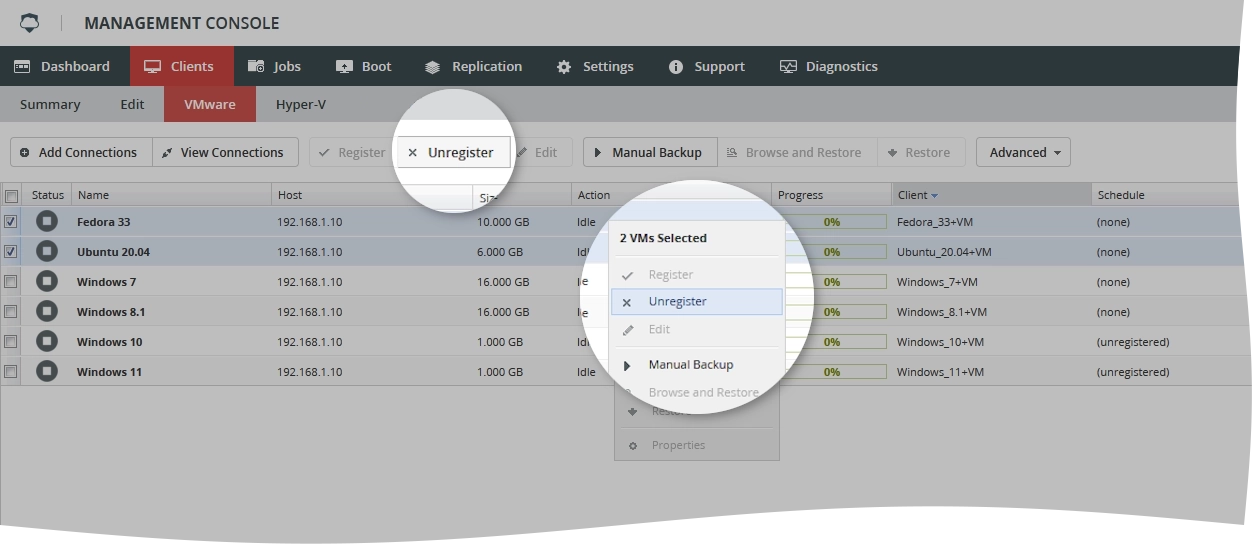Sort by the Status column header

[x=47, y=195]
